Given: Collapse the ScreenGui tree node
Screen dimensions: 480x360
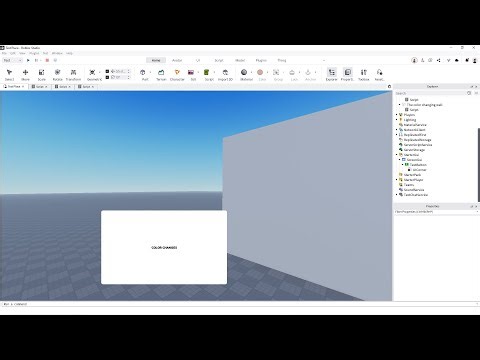Looking at the screenshot, I should 400,160.
